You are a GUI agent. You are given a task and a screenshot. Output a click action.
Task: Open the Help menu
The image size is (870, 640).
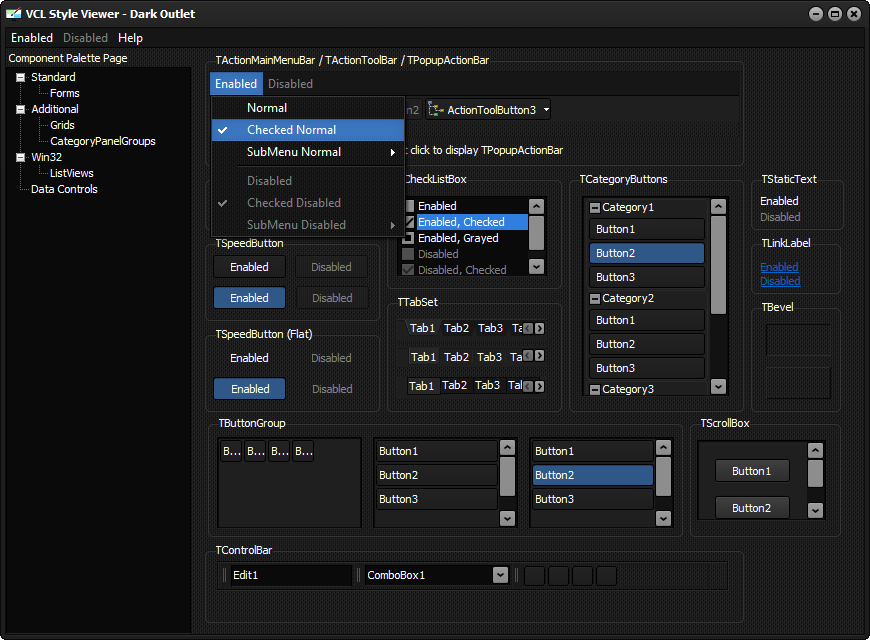130,38
